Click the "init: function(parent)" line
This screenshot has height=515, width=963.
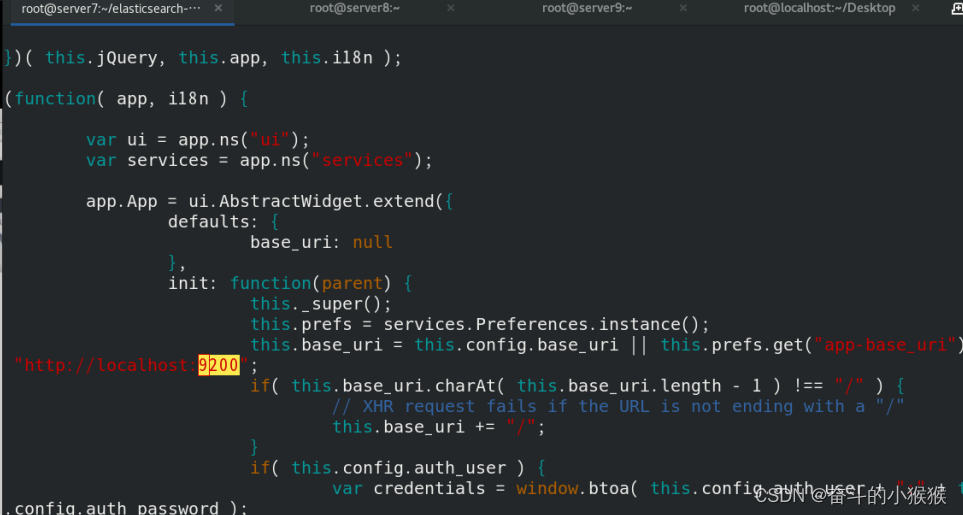coord(290,284)
